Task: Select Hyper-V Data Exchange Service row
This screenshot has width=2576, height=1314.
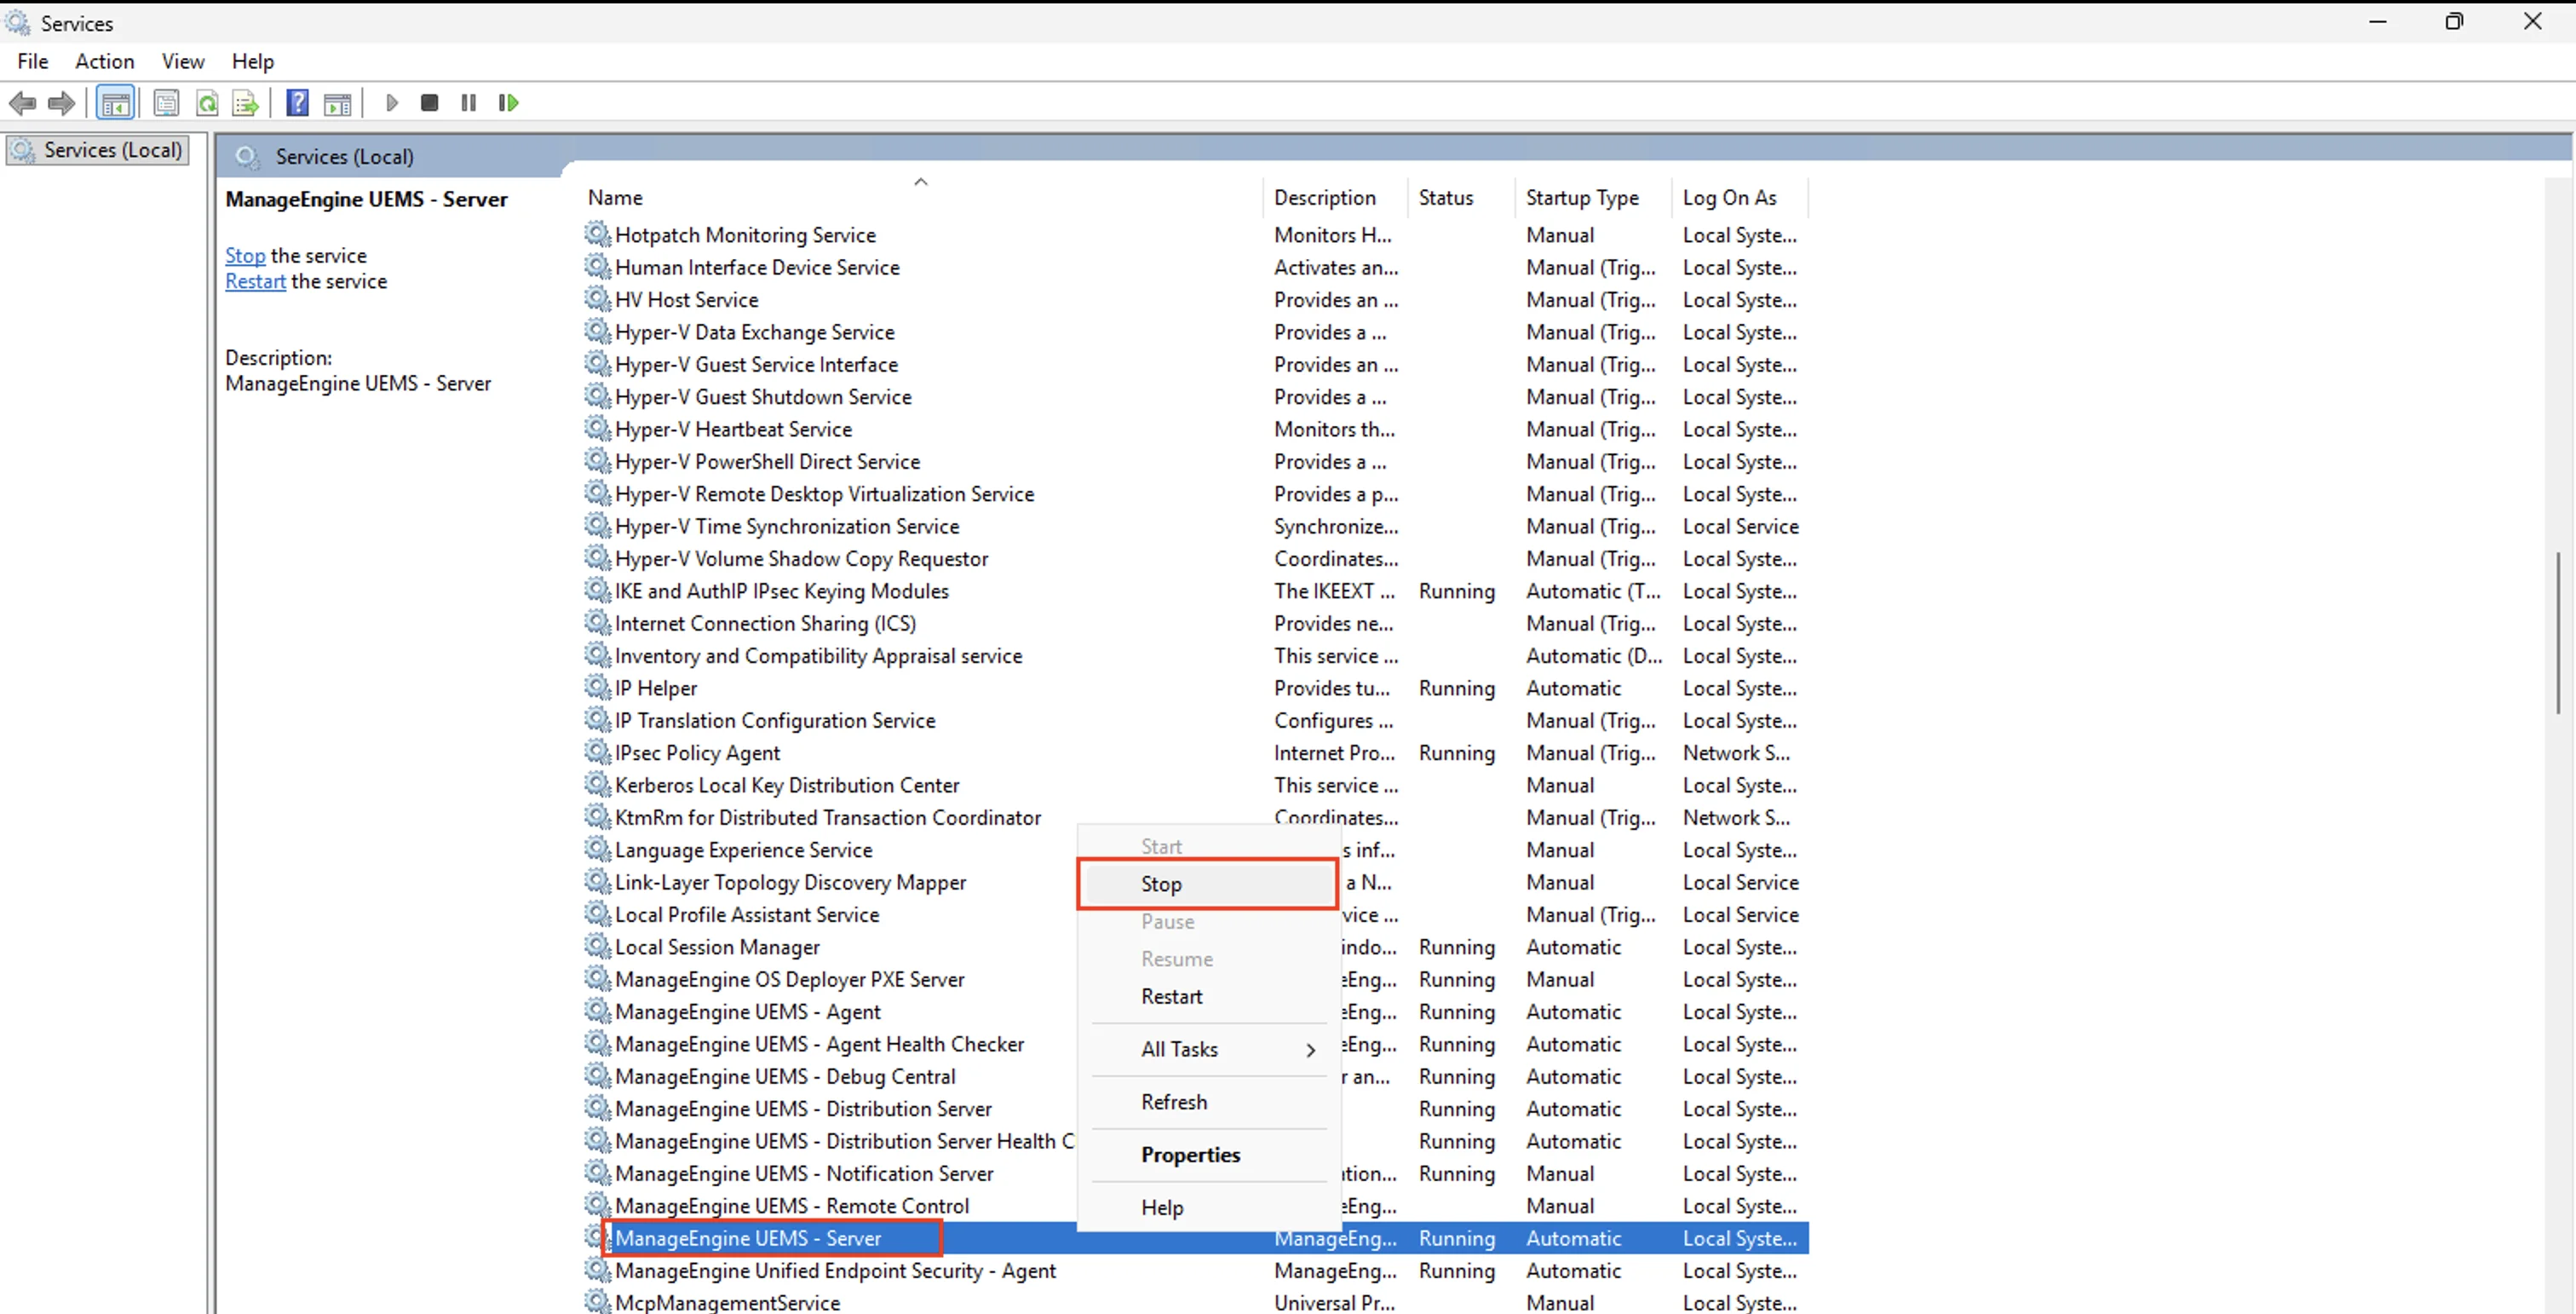Action: click(1196, 332)
